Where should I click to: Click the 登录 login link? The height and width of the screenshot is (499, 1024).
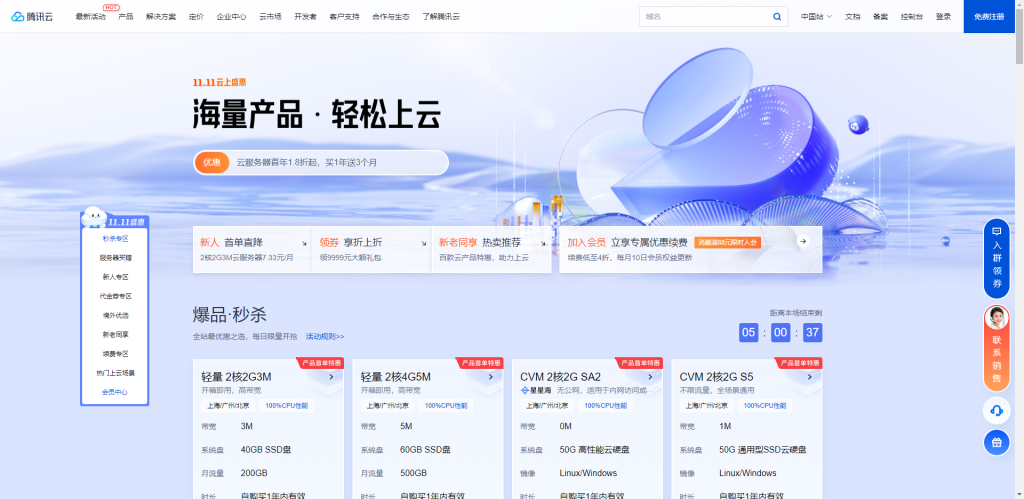[x=943, y=16]
